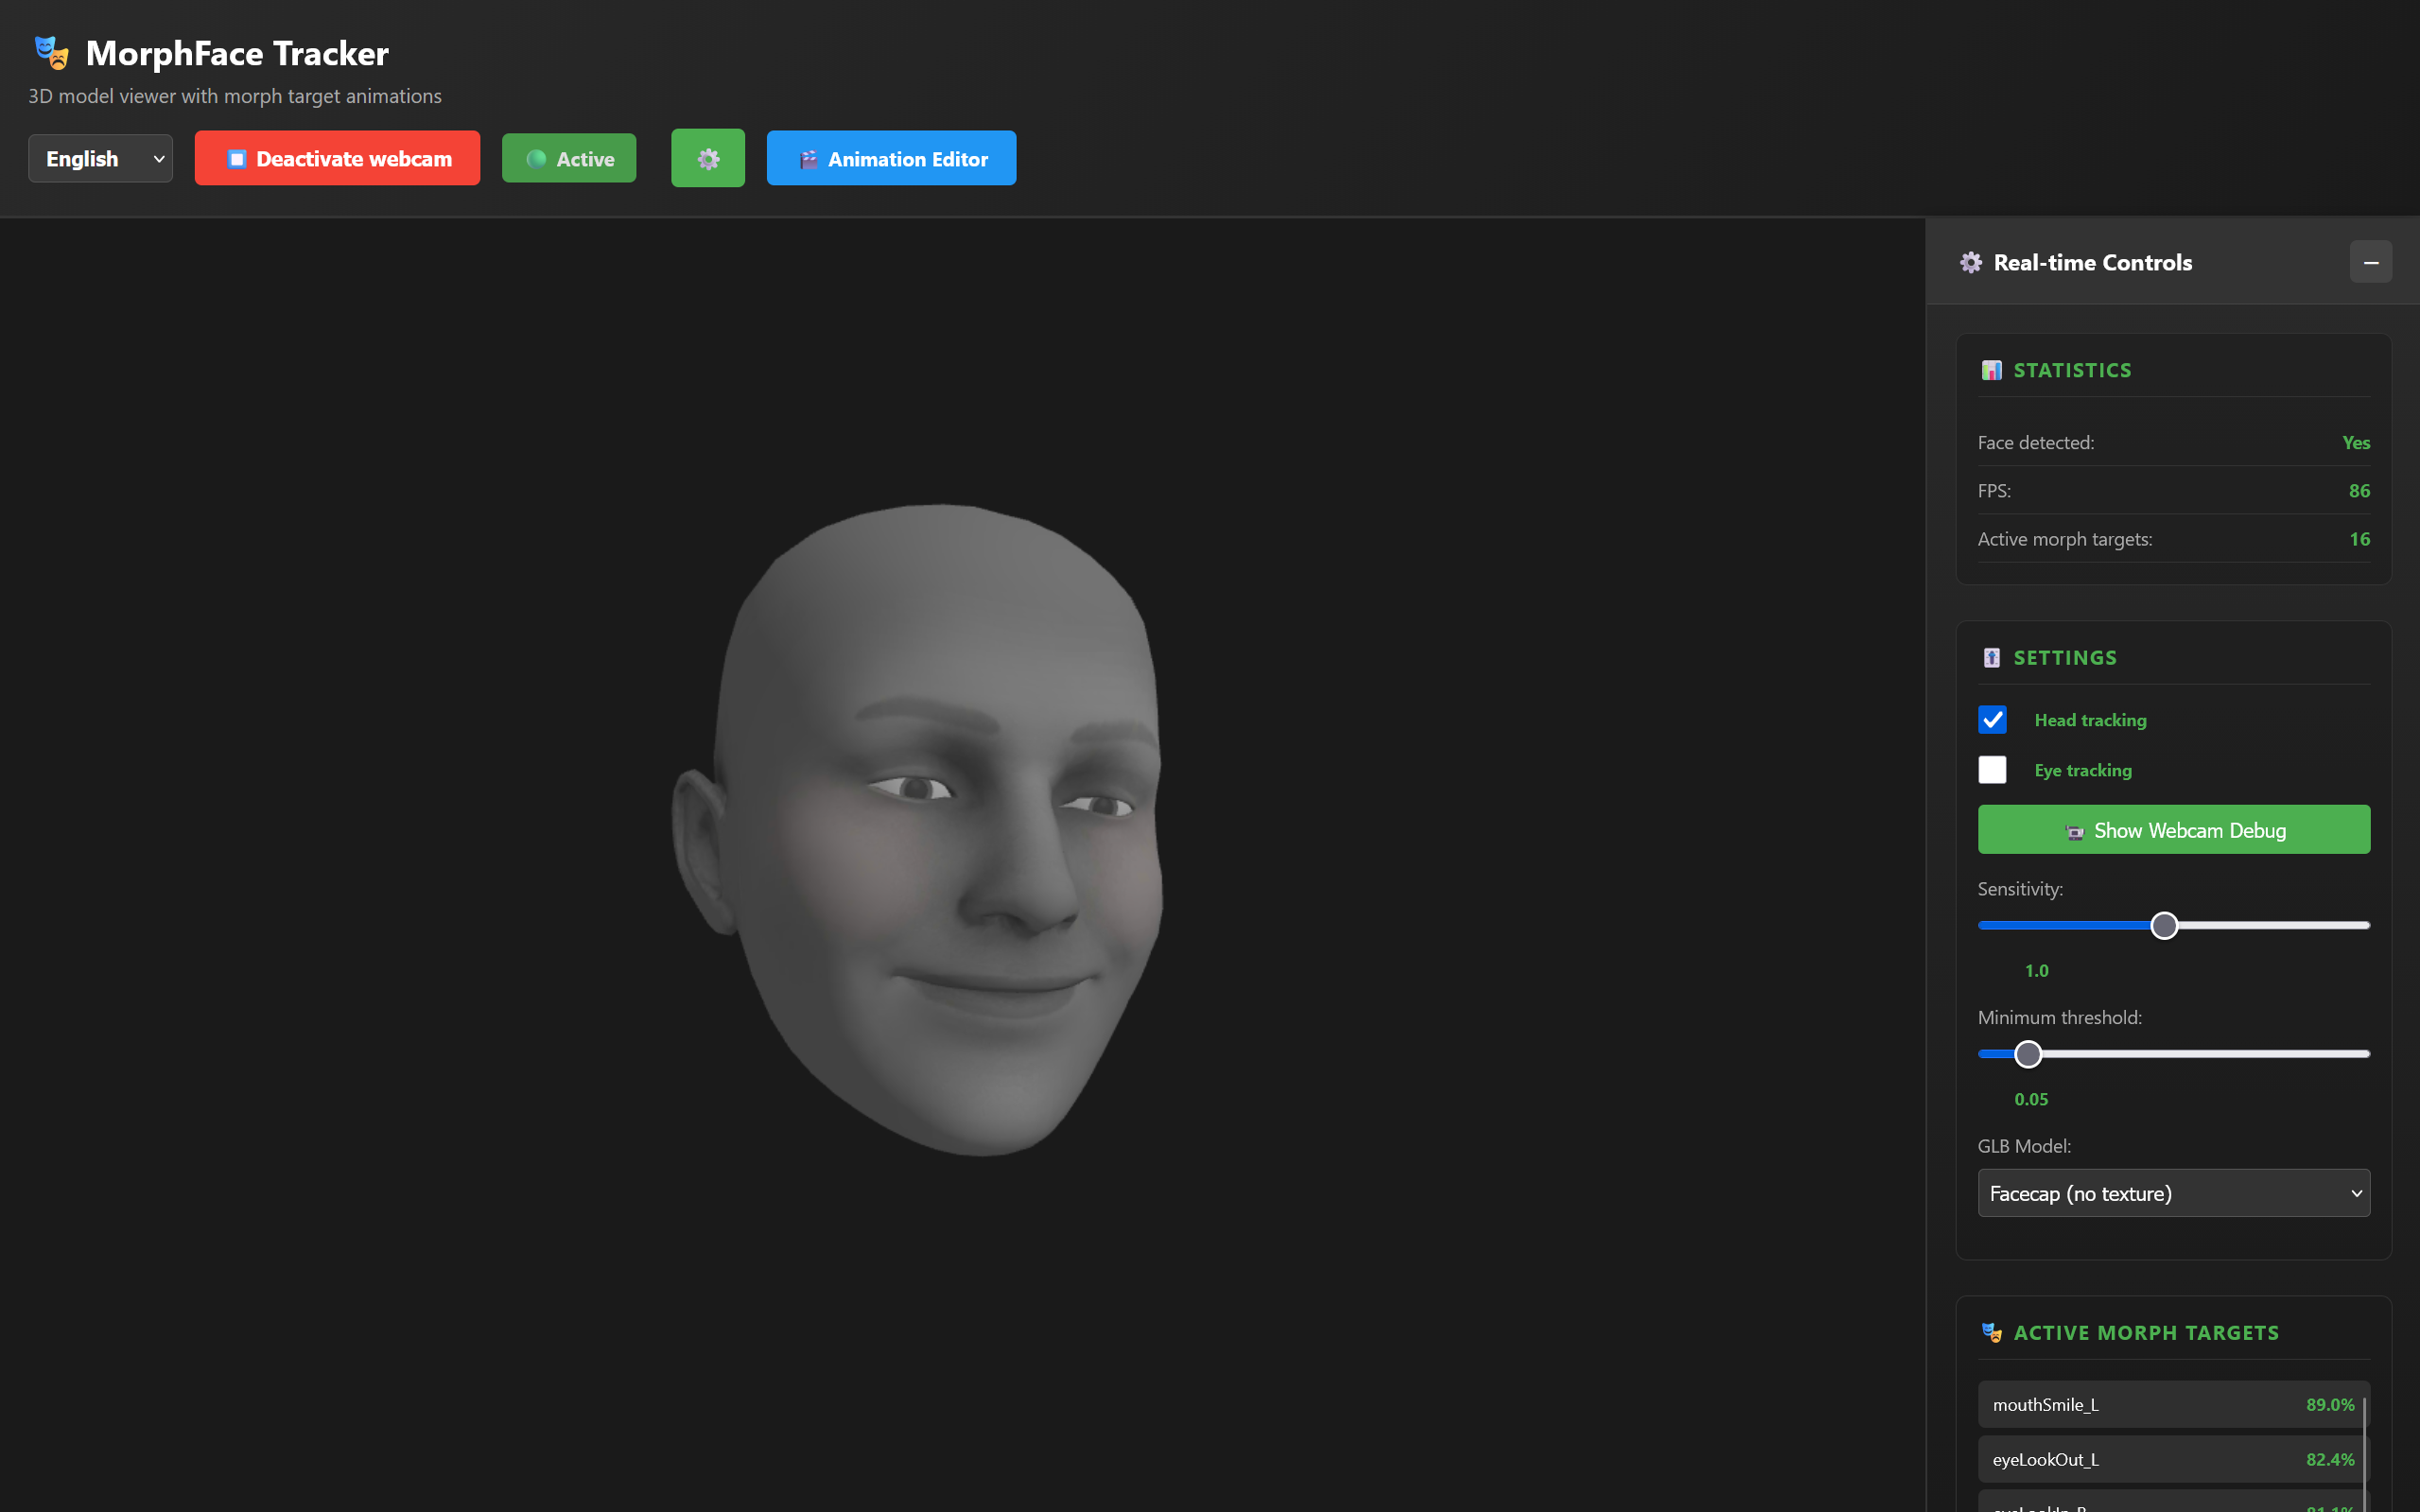Click the green Active status indicator

click(x=568, y=158)
